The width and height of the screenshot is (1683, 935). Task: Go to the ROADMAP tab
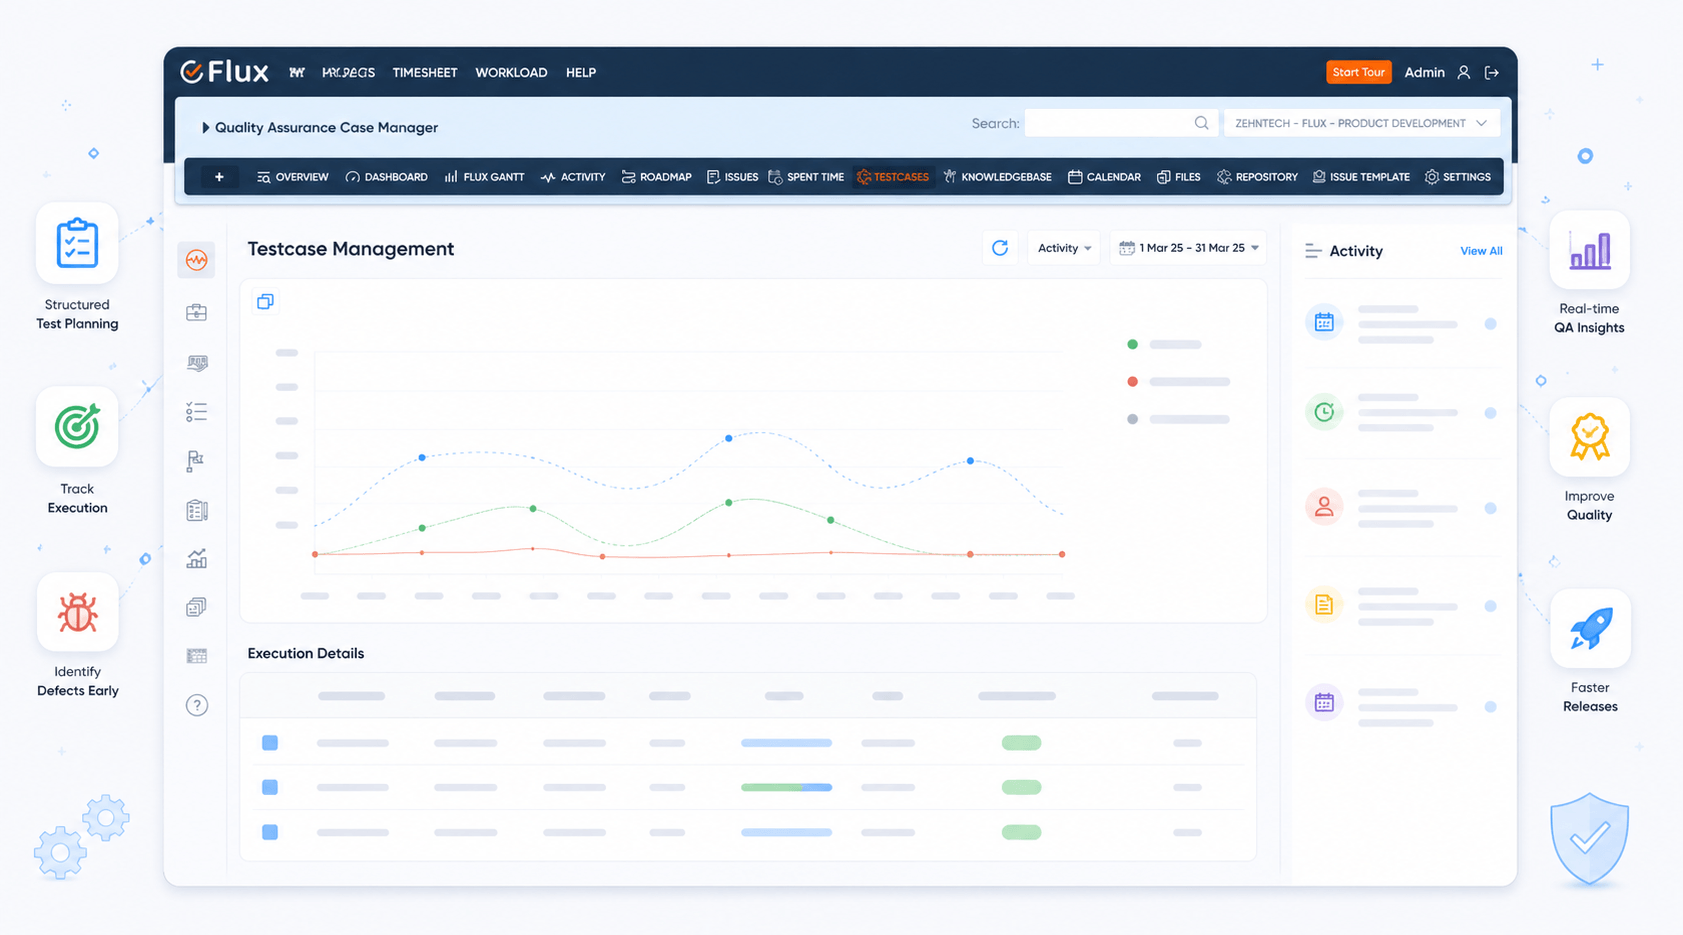tap(656, 177)
